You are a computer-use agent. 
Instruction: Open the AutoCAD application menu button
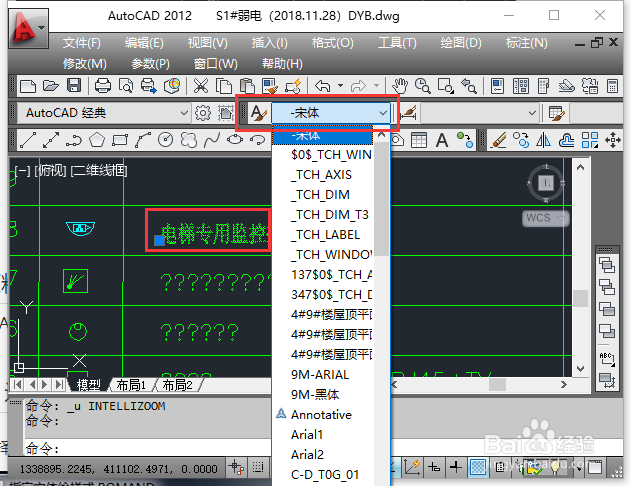tap(29, 29)
